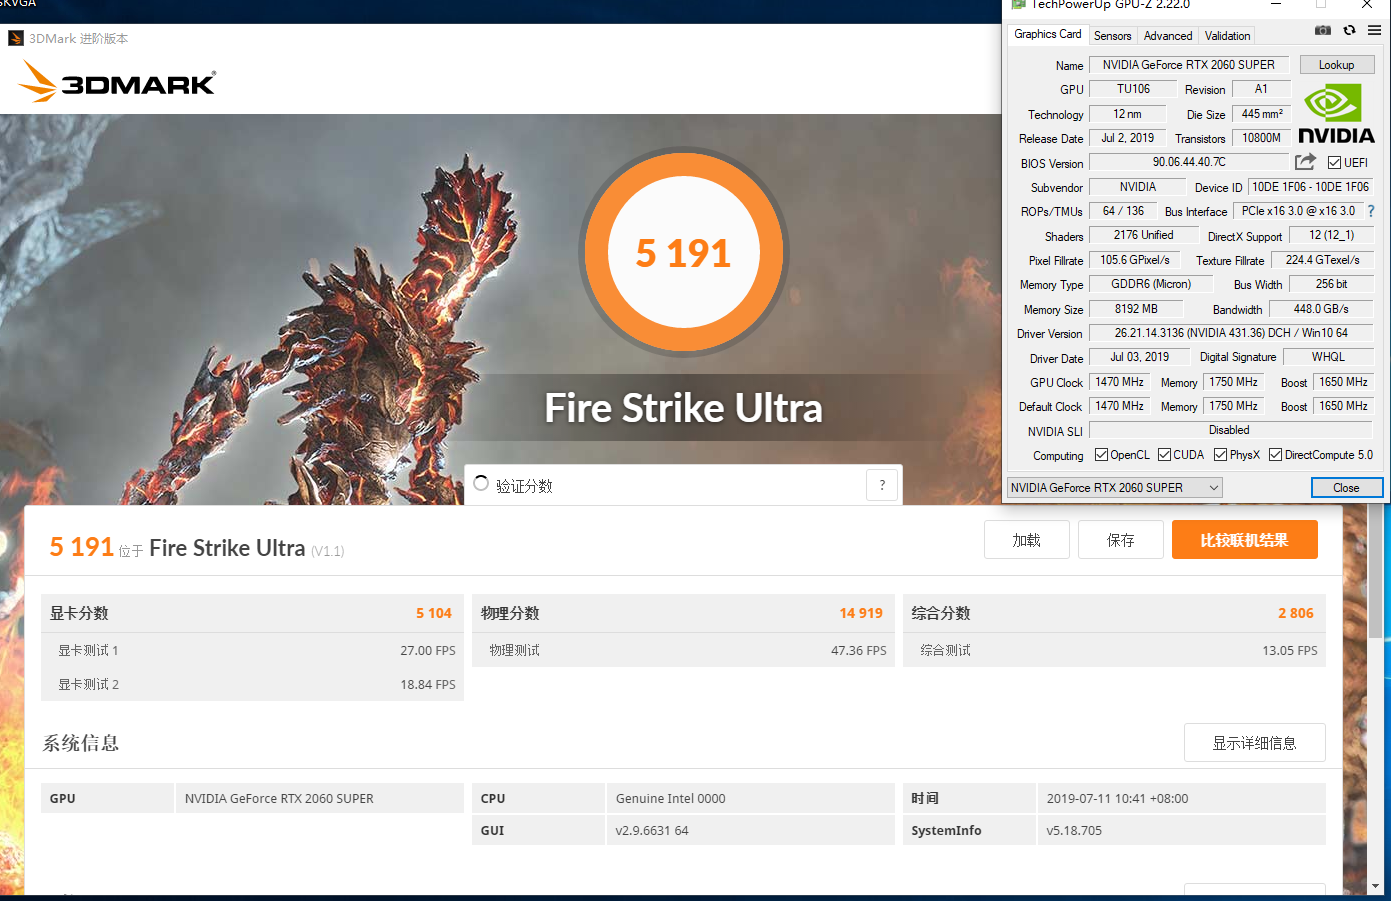Open the GPU selection dropdown in GPU-Z
Image resolution: width=1391 pixels, height=901 pixels.
coord(1115,488)
